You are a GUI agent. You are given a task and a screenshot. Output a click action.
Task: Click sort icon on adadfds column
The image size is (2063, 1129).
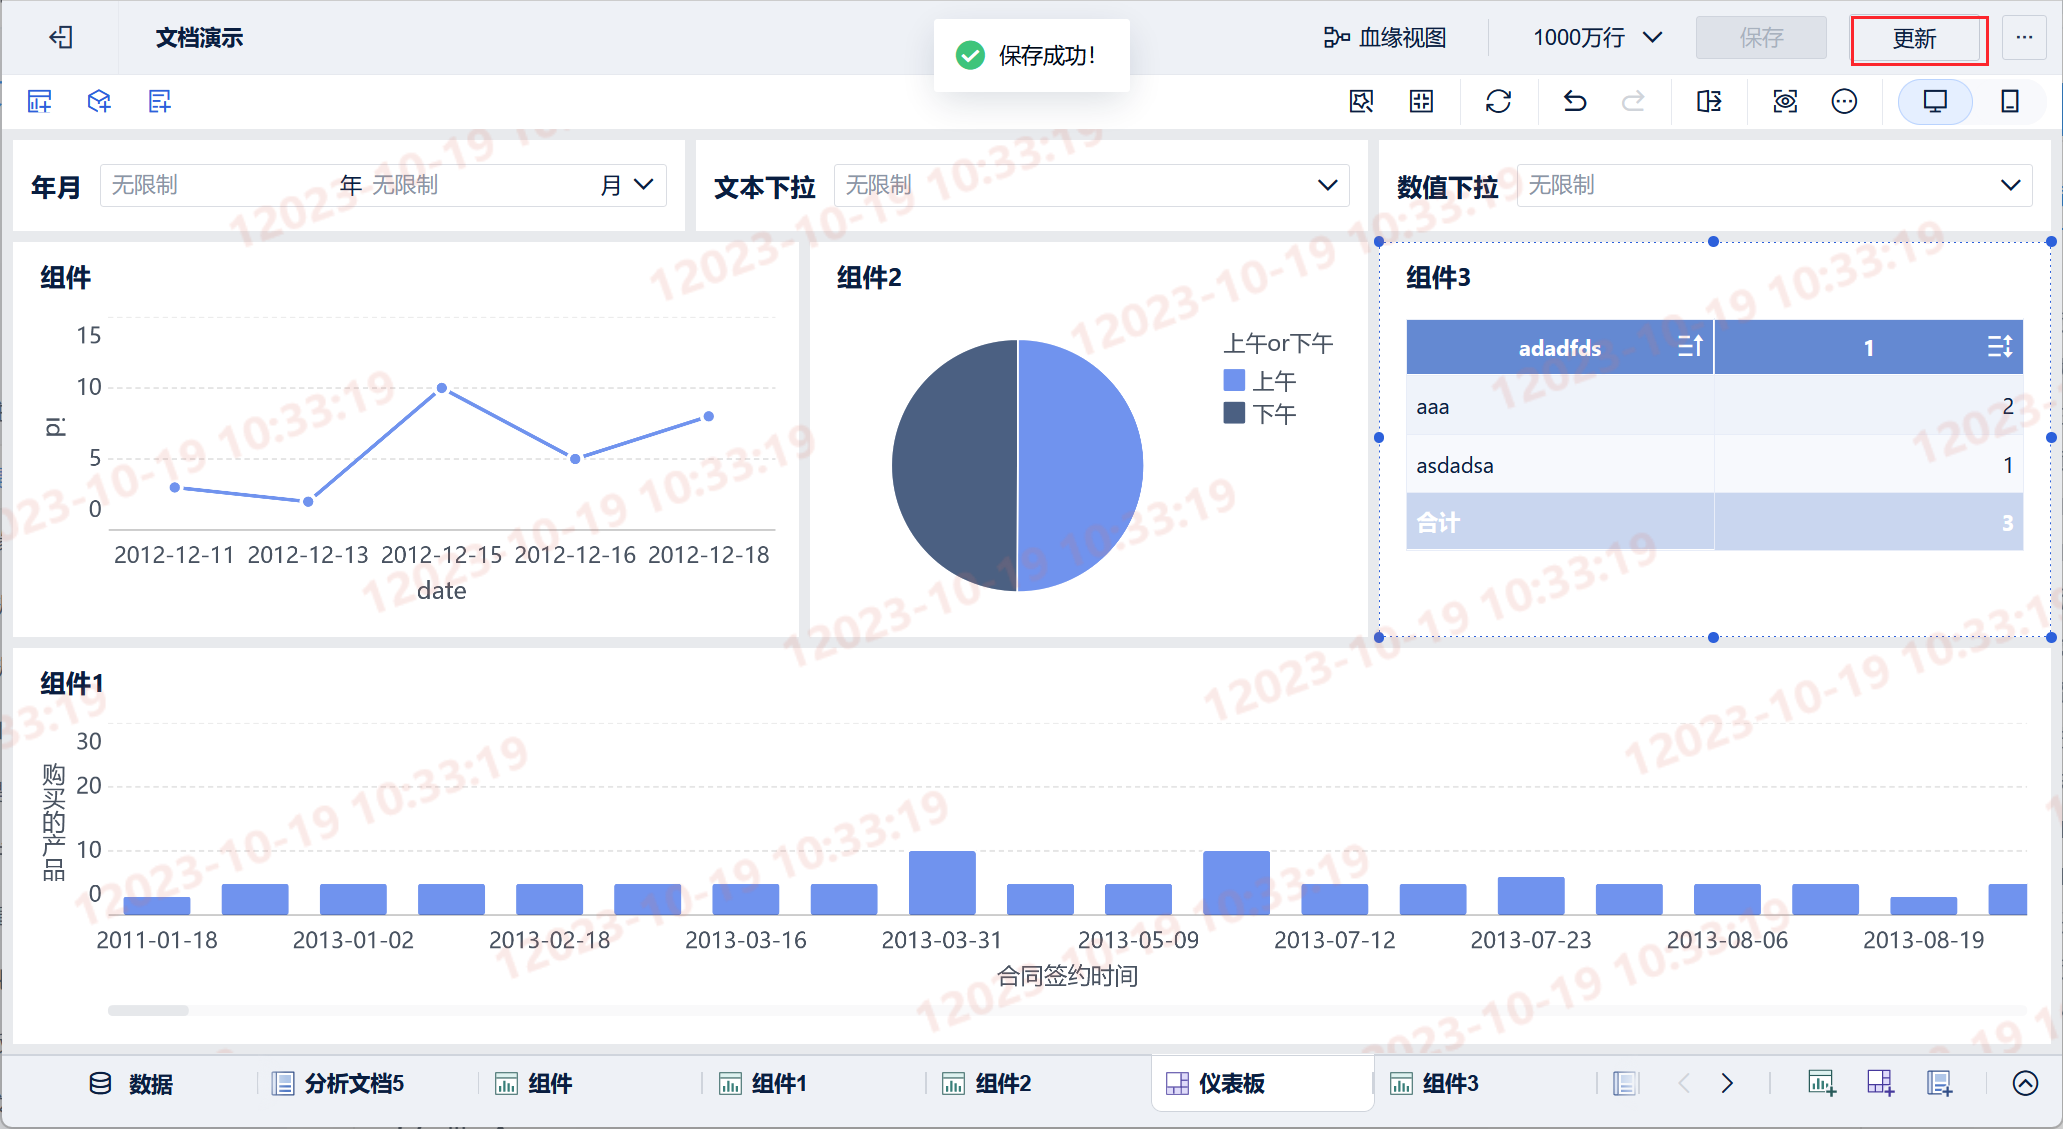1689,347
